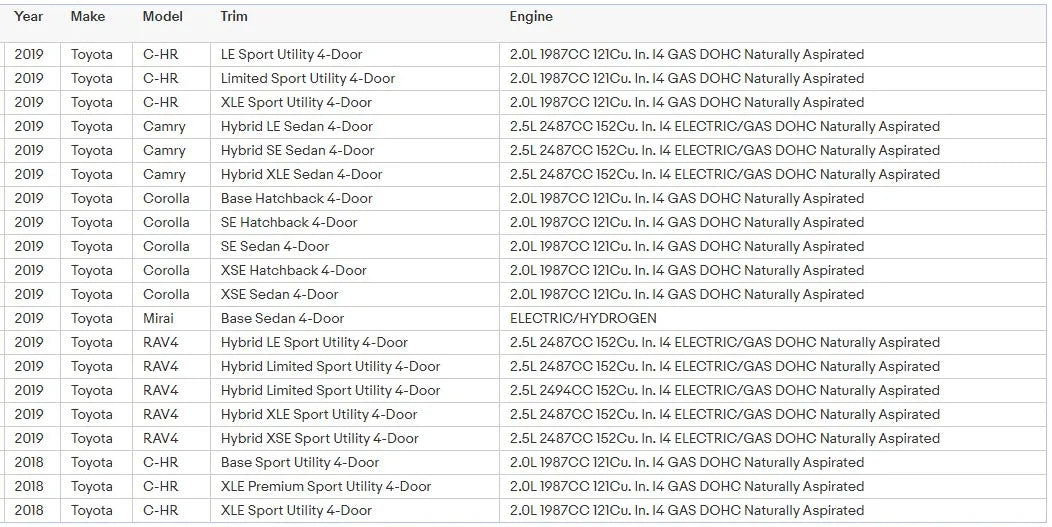Select the Base Sedan 4-Door trim cell
This screenshot has width=1052, height=527.
click(282, 319)
